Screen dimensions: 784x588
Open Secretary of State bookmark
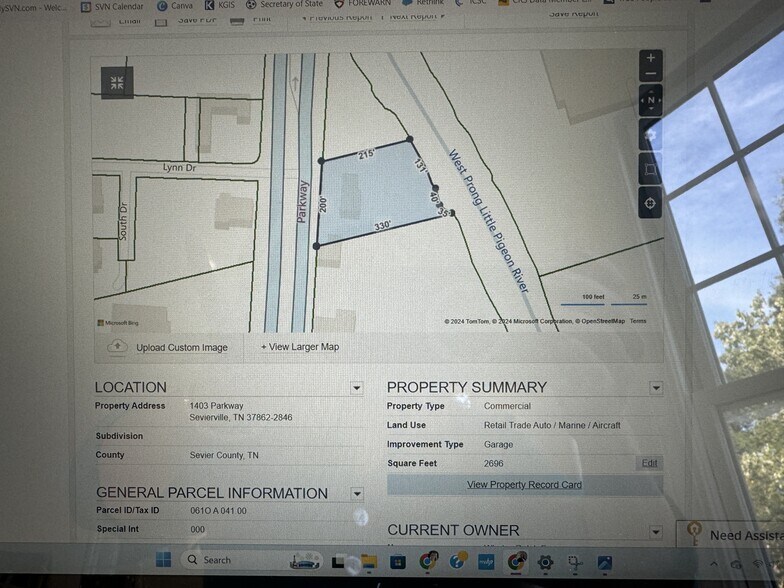285,6
